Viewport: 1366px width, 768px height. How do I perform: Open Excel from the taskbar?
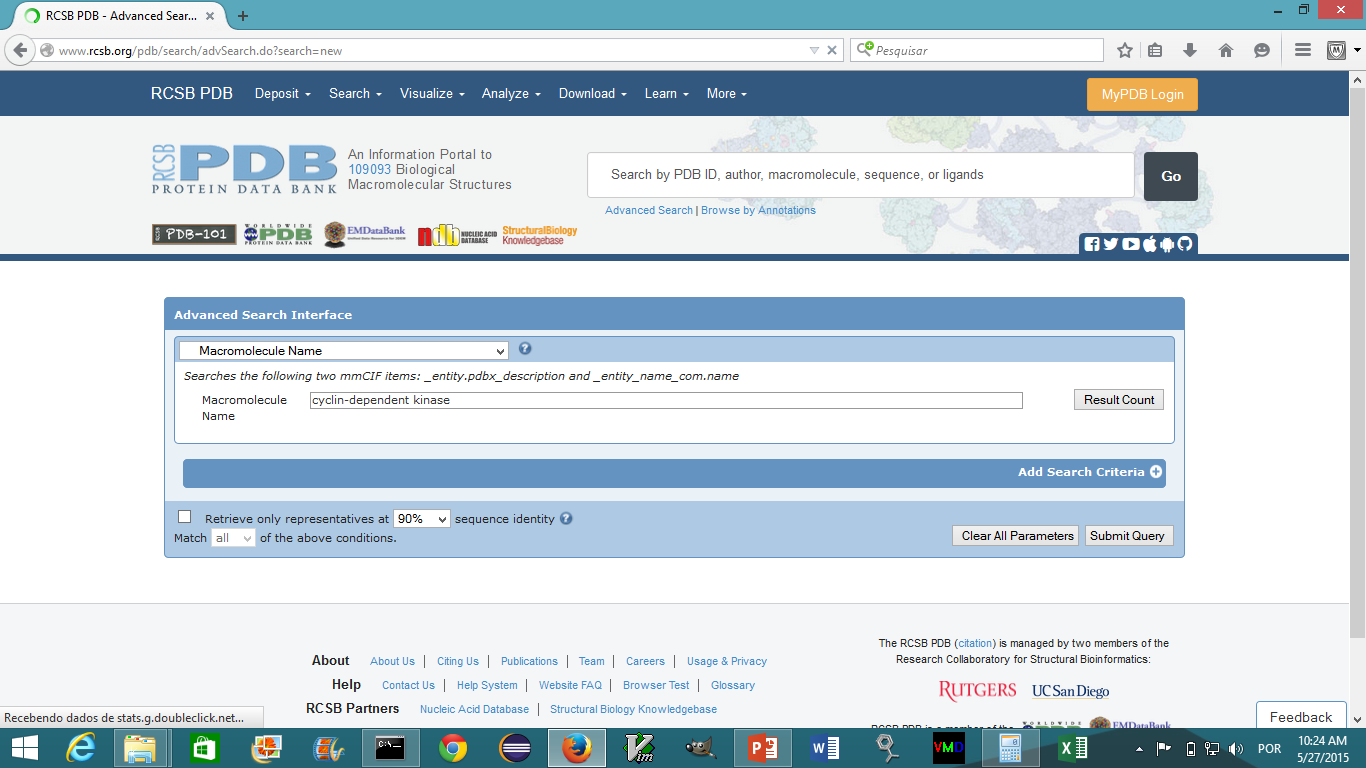(x=1072, y=748)
